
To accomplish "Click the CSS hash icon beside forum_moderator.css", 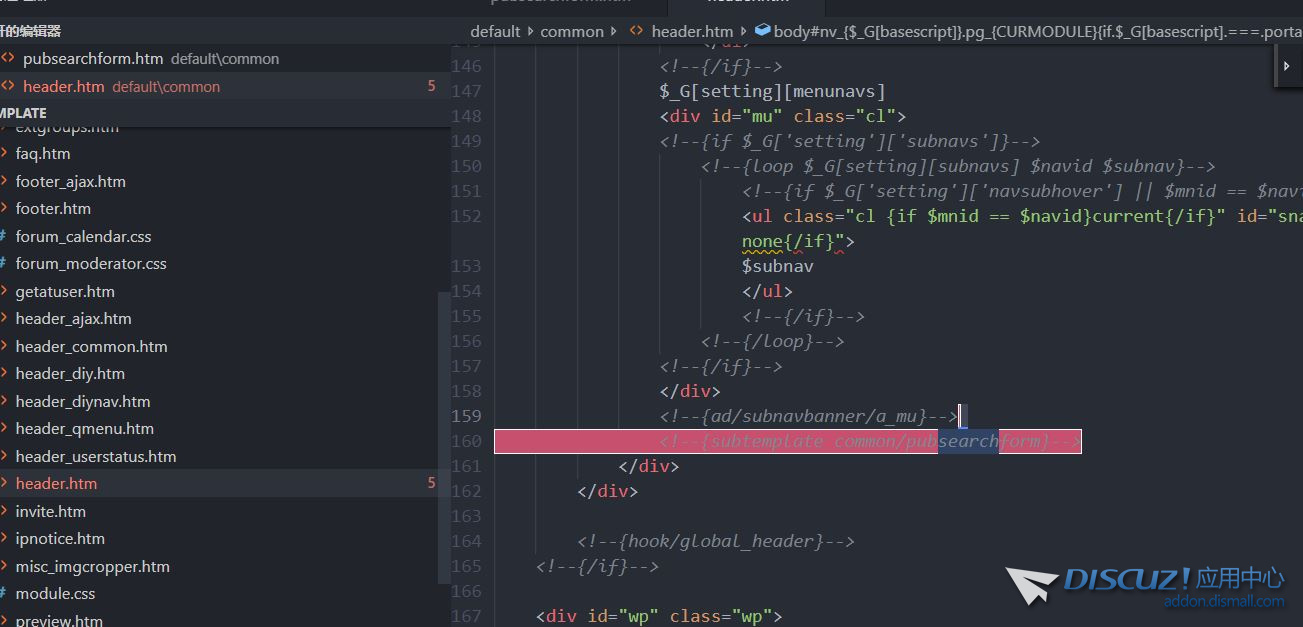I will [4, 264].
